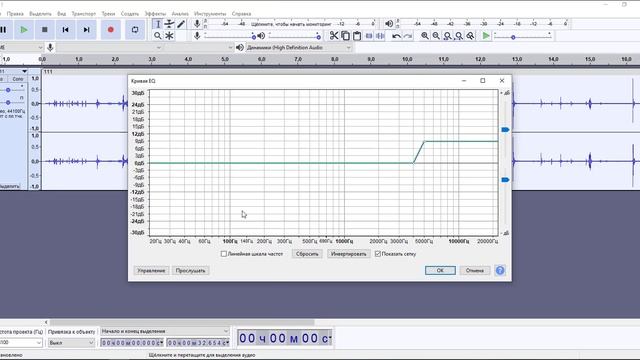The image size is (640, 360).
Task: Click the green Play transport button
Action: click(x=24, y=30)
